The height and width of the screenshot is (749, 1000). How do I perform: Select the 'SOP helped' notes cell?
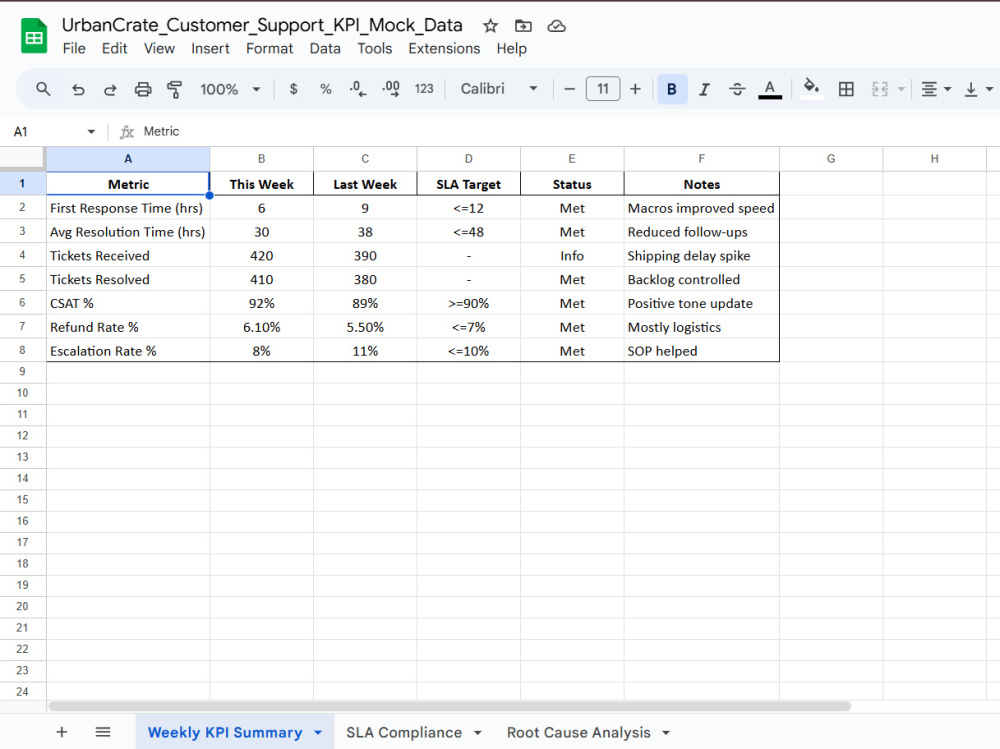[x=702, y=351]
